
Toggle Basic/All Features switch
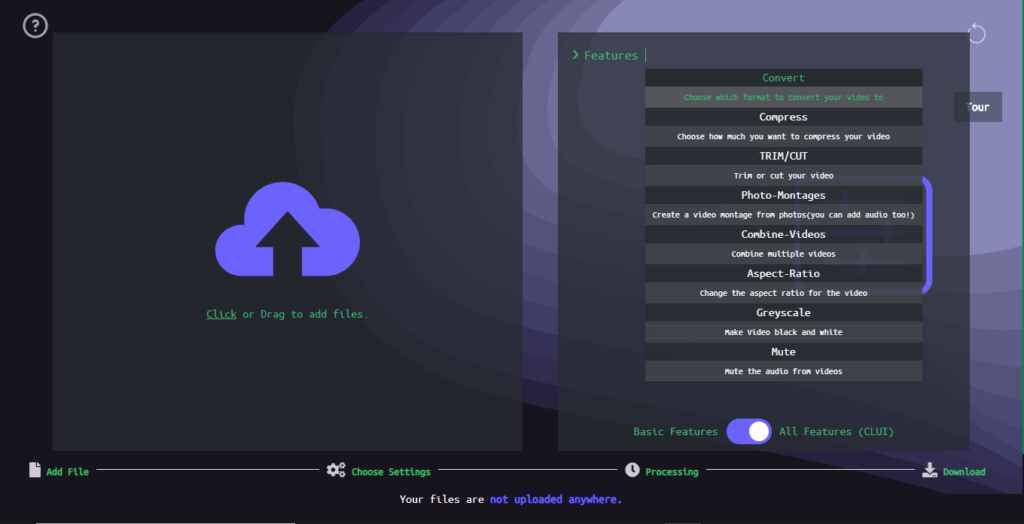[749, 432]
